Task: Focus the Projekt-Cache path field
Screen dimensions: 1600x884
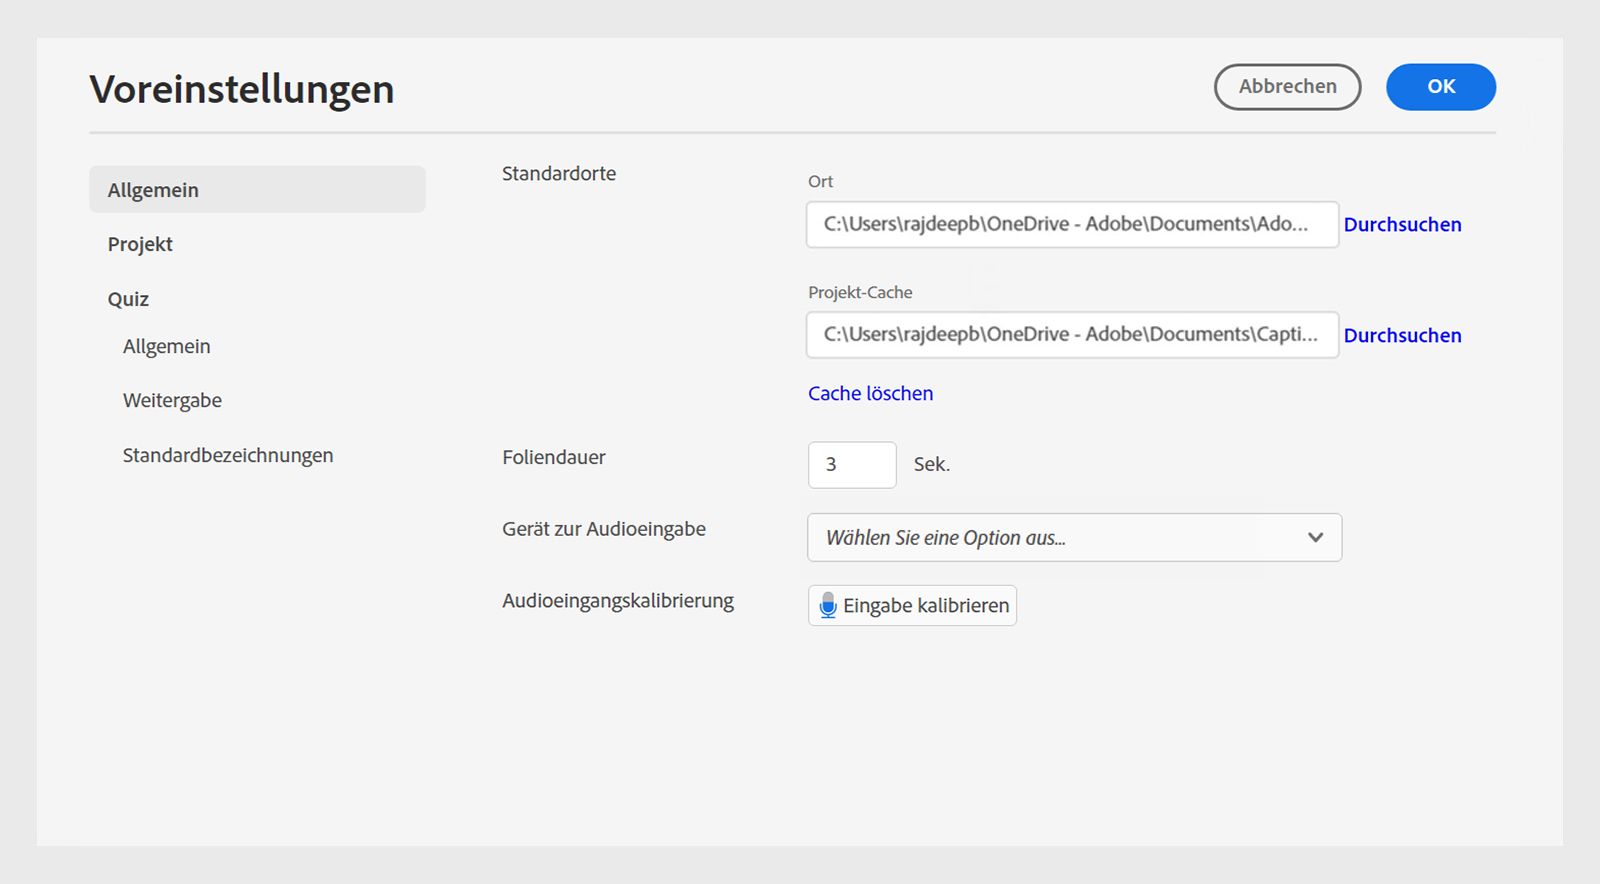Action: click(x=1071, y=335)
